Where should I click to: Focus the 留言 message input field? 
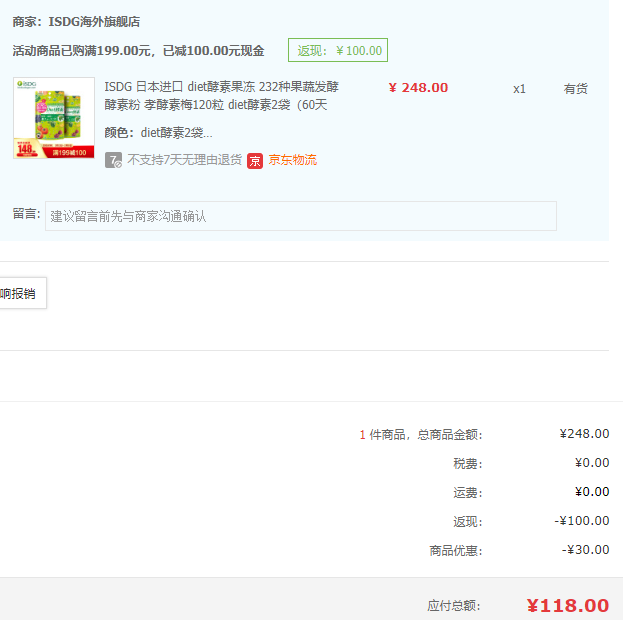click(301, 216)
